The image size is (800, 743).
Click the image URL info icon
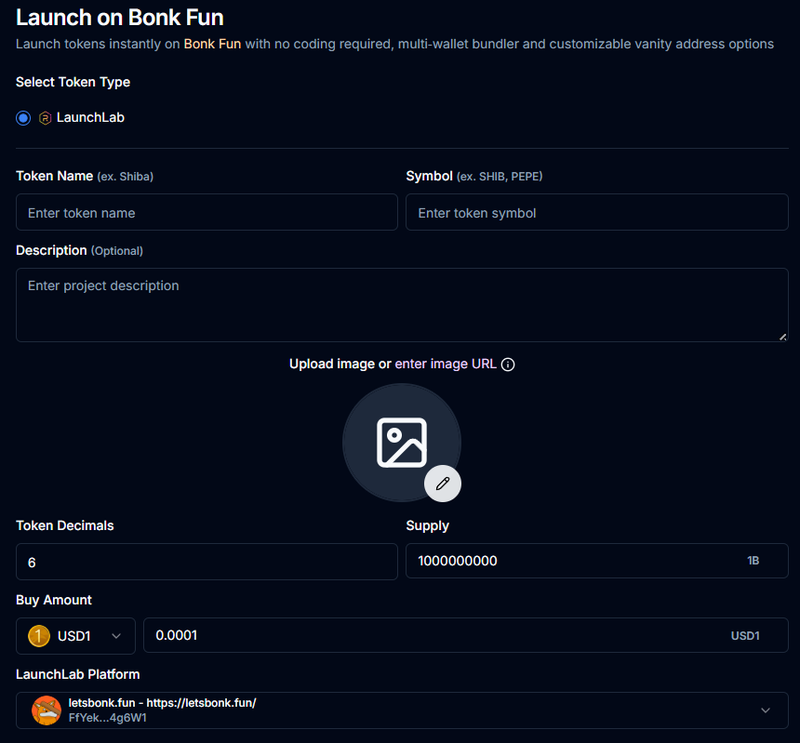[508, 365]
